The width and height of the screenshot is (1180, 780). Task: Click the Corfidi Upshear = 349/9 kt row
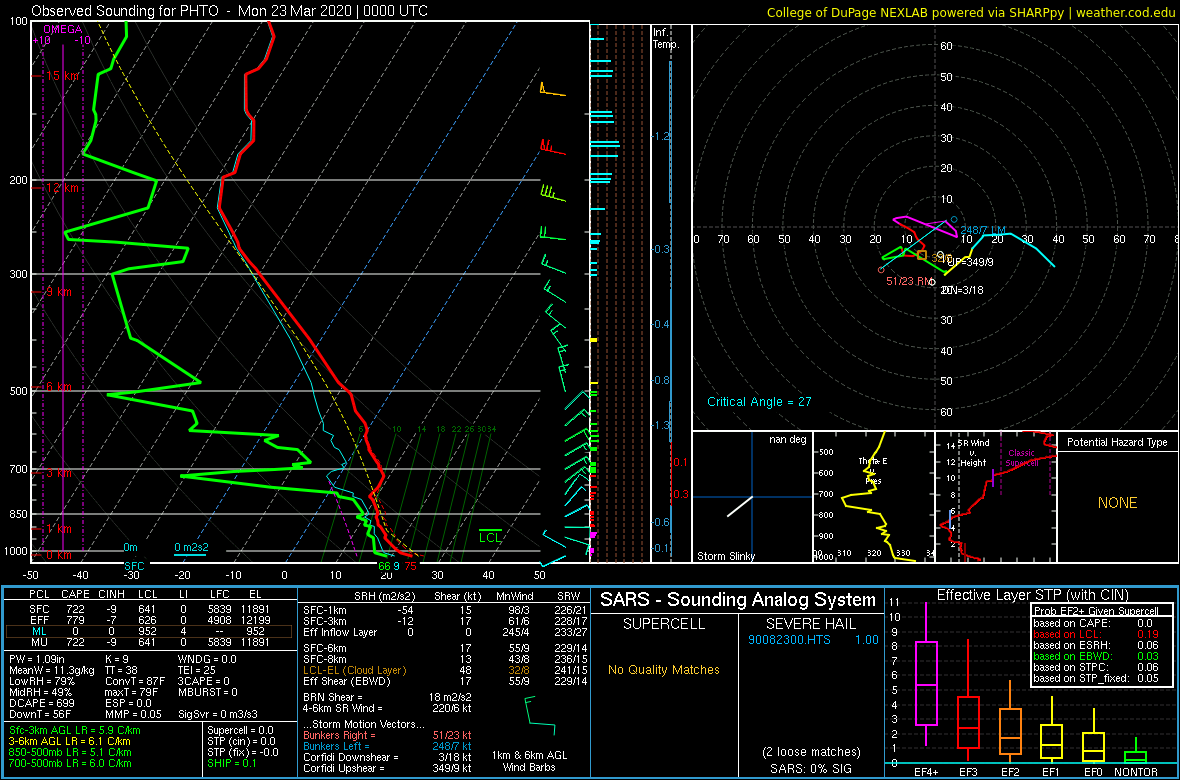[x=387, y=769]
